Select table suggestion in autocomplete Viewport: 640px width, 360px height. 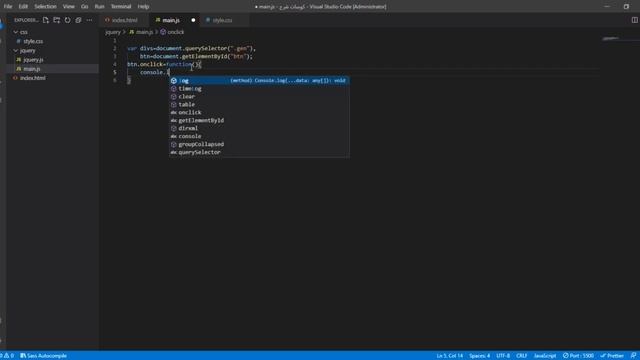(259, 104)
